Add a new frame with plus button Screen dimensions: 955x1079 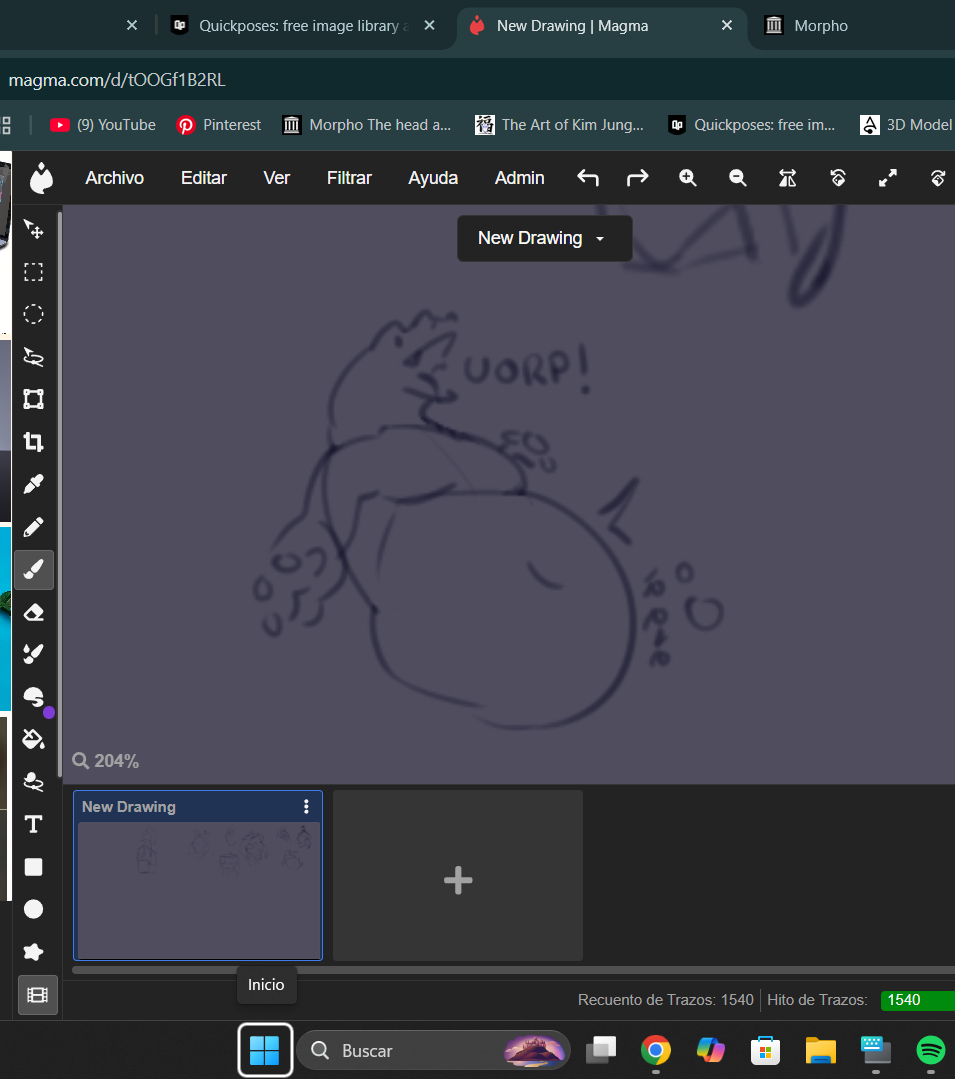tap(458, 880)
